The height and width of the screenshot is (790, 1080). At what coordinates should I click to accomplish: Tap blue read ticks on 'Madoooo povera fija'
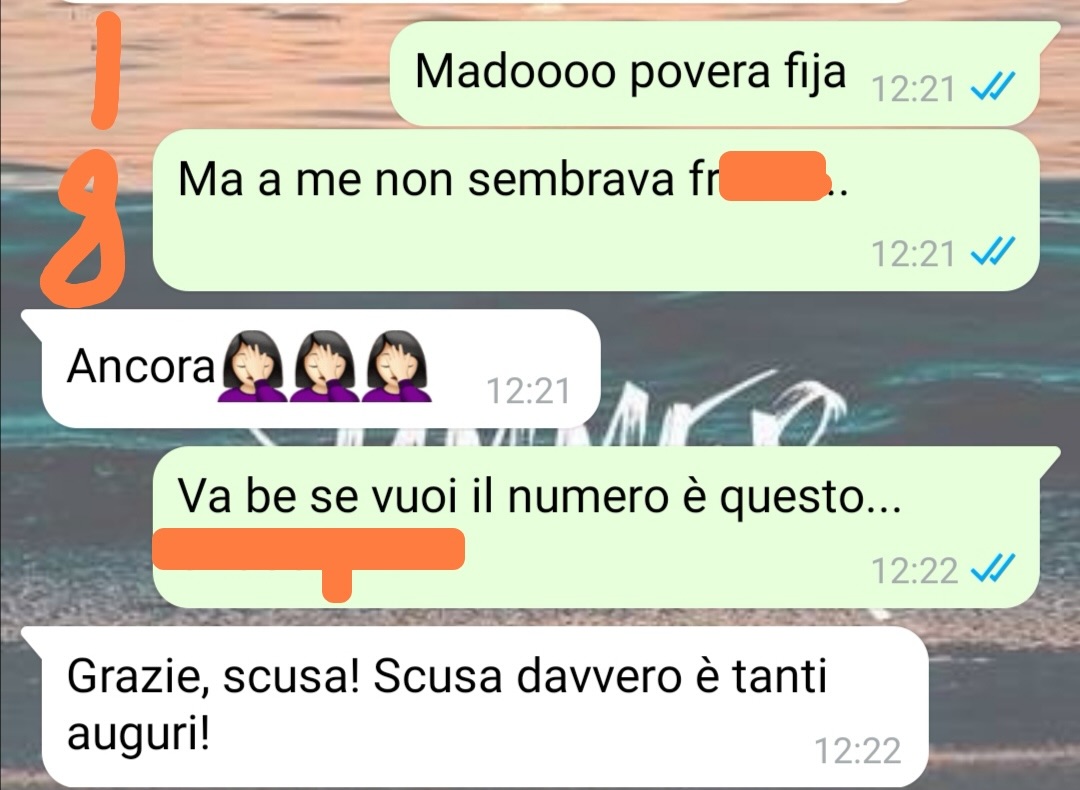coord(993,88)
